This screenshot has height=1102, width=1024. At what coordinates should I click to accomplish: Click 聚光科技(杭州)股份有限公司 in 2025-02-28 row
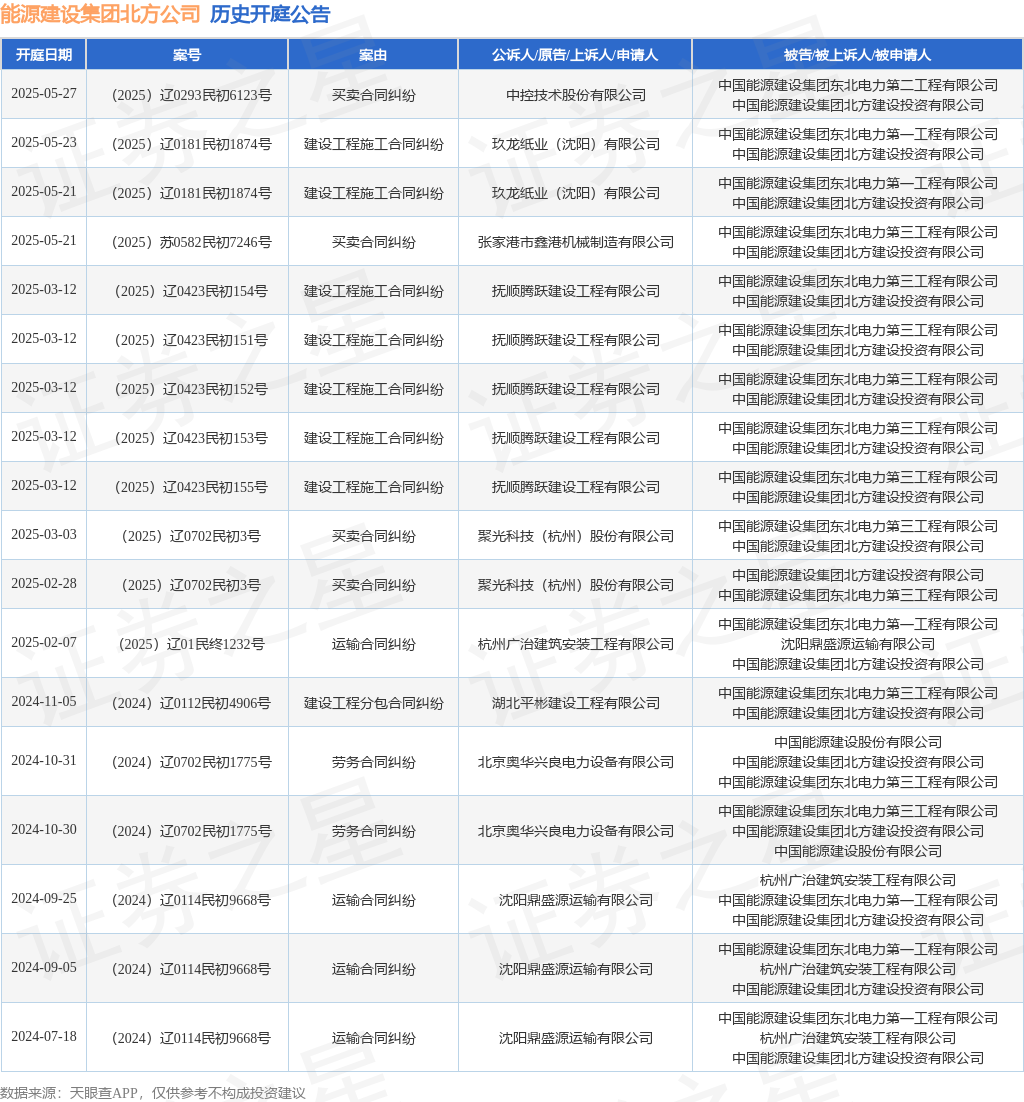tap(576, 585)
